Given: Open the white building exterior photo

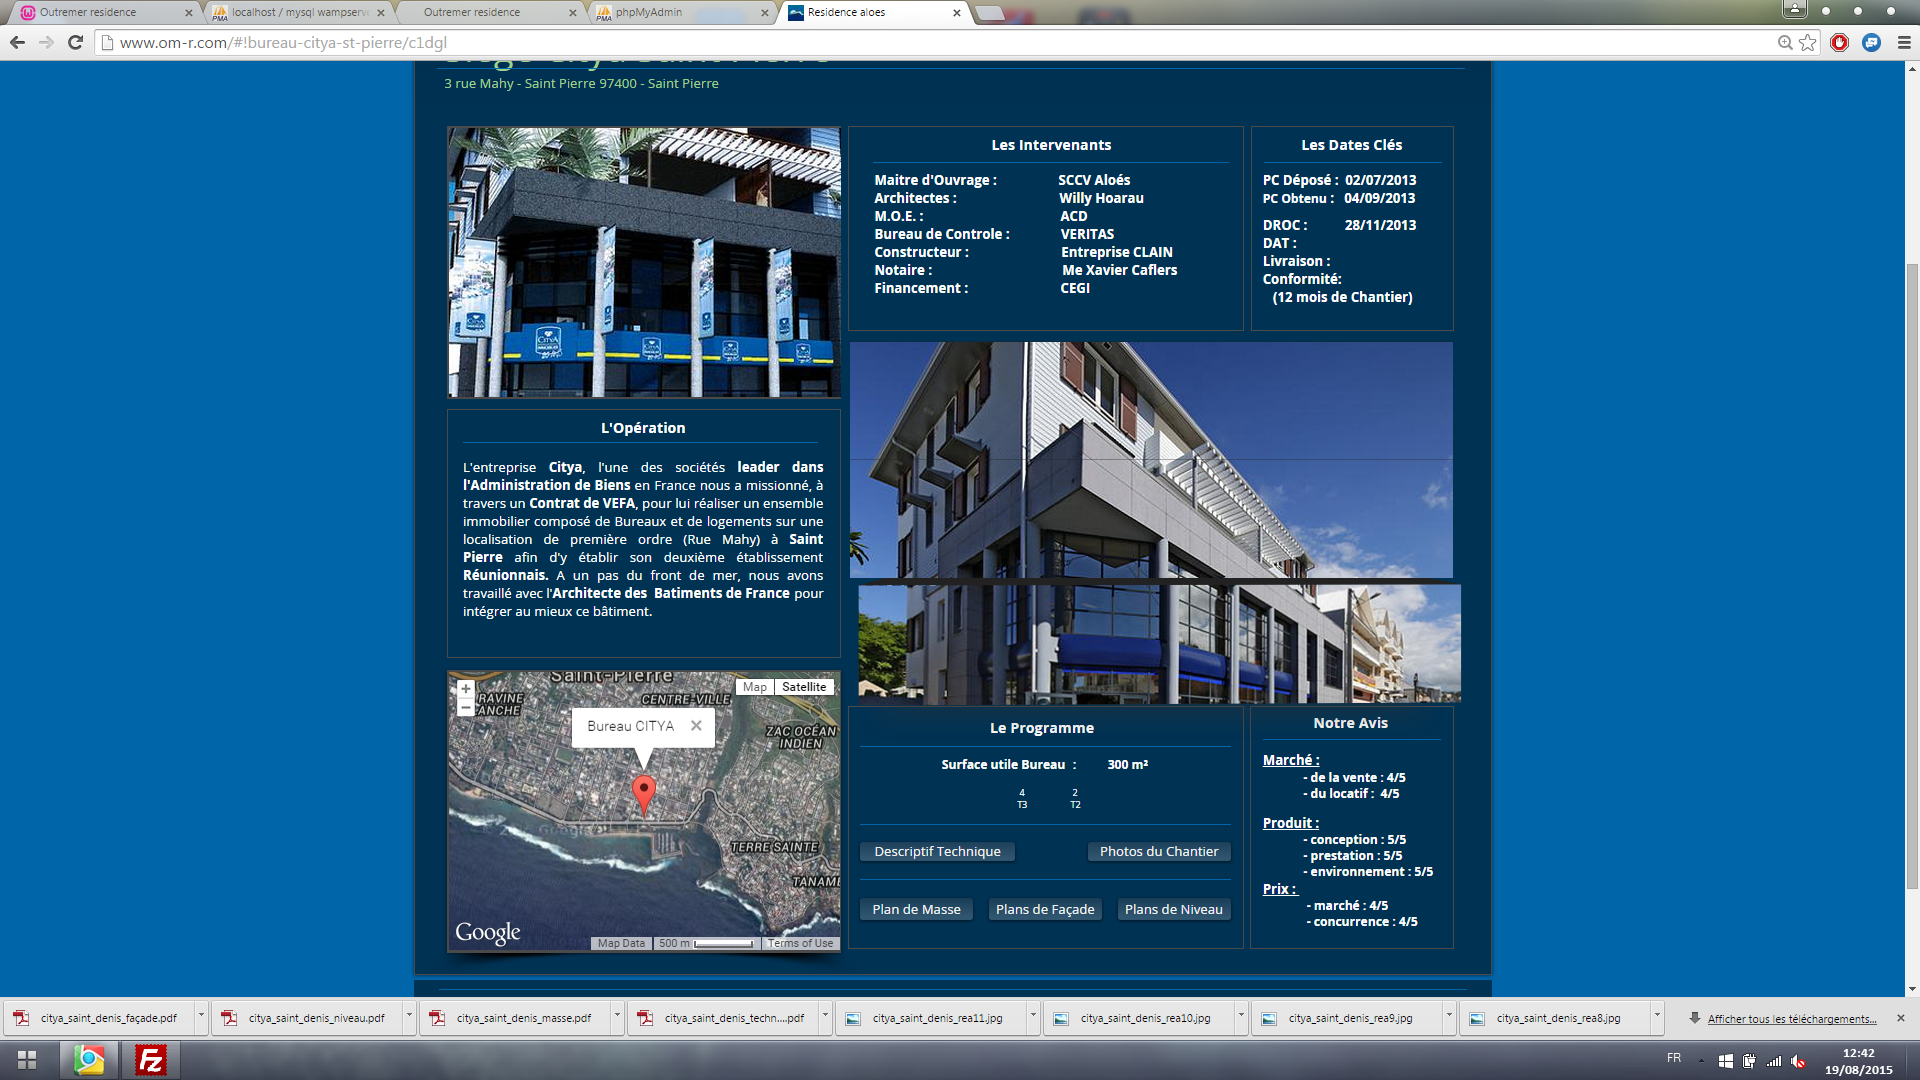Looking at the screenshot, I should pos(1151,460).
